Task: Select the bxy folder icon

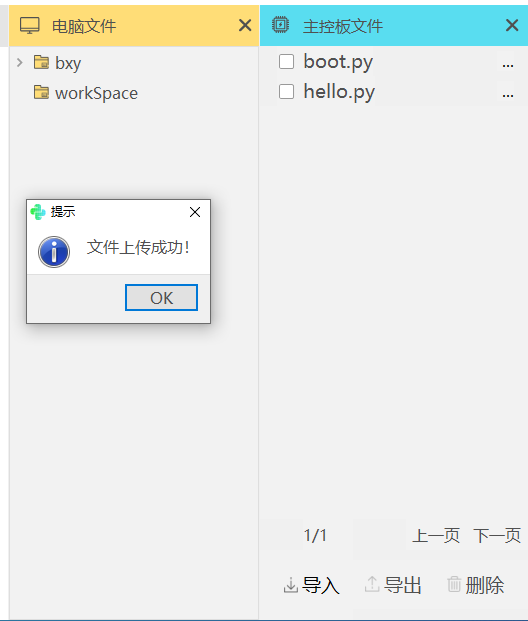Action: pyautogui.click(x=42, y=62)
